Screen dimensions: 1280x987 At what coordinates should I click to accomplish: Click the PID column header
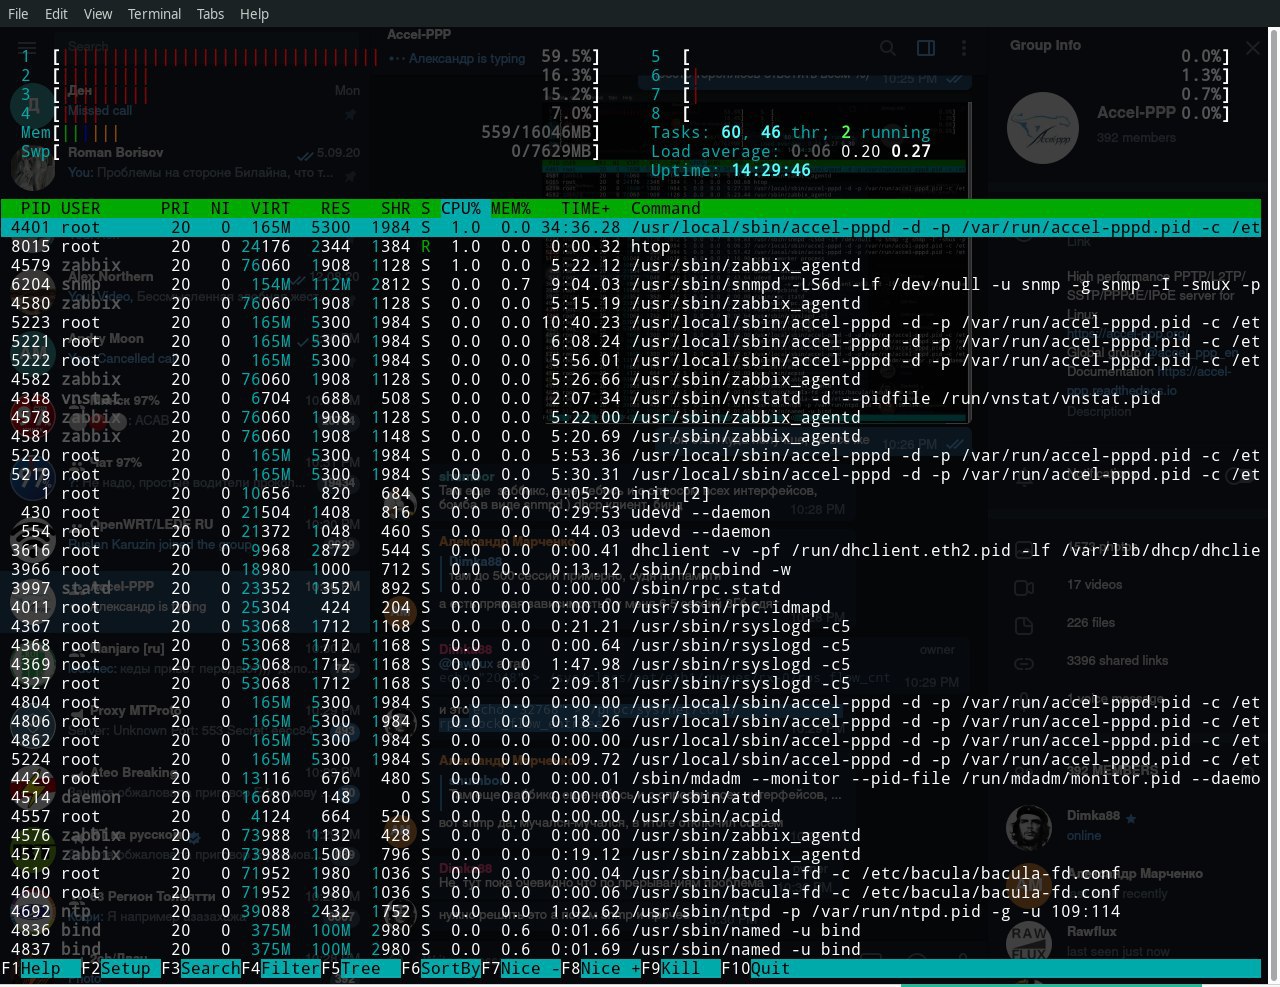pyautogui.click(x=35, y=208)
